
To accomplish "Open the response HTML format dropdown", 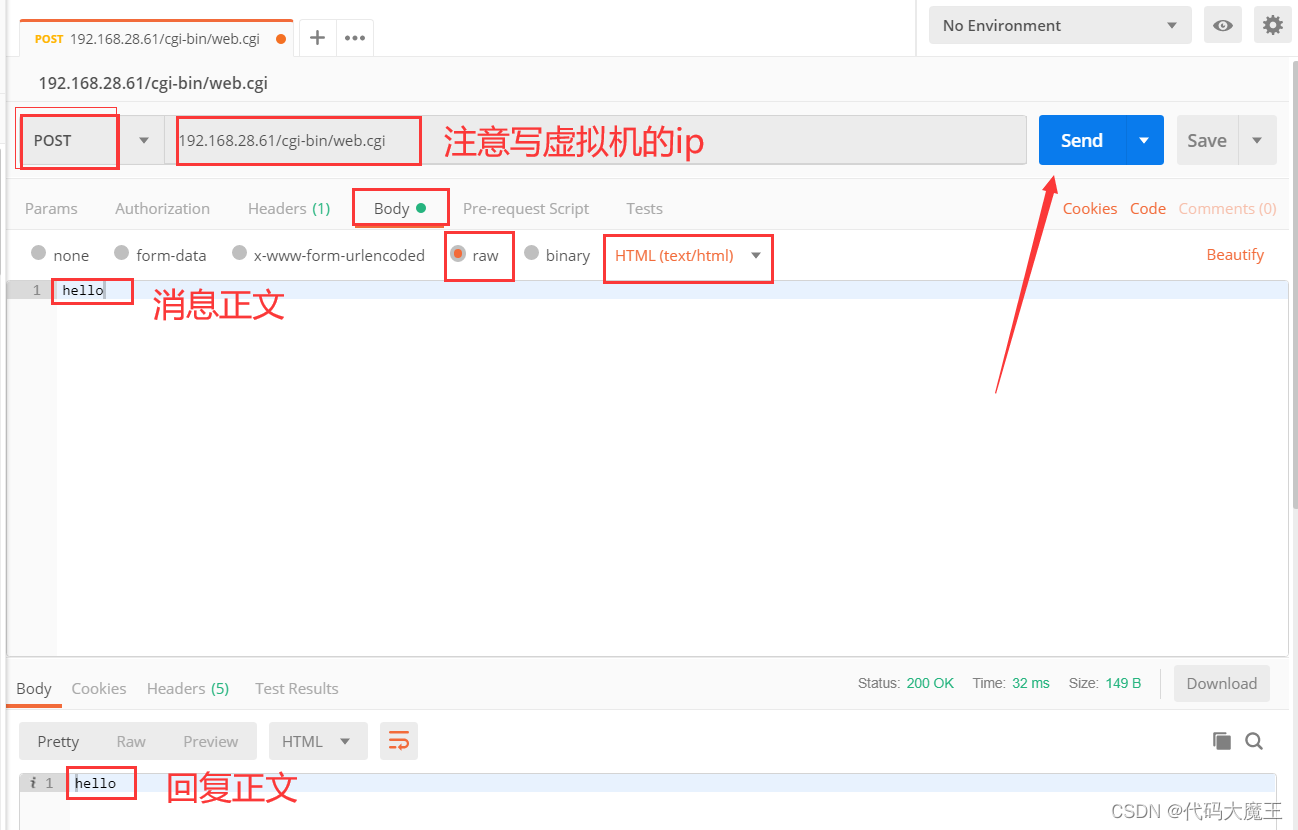I will [318, 741].
